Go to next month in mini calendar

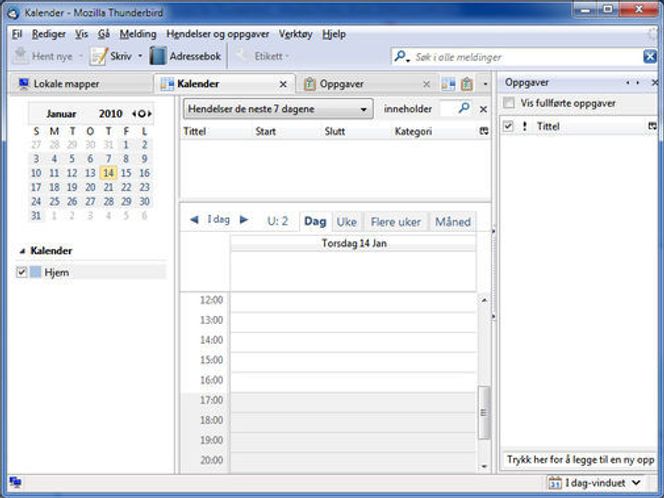(149, 113)
